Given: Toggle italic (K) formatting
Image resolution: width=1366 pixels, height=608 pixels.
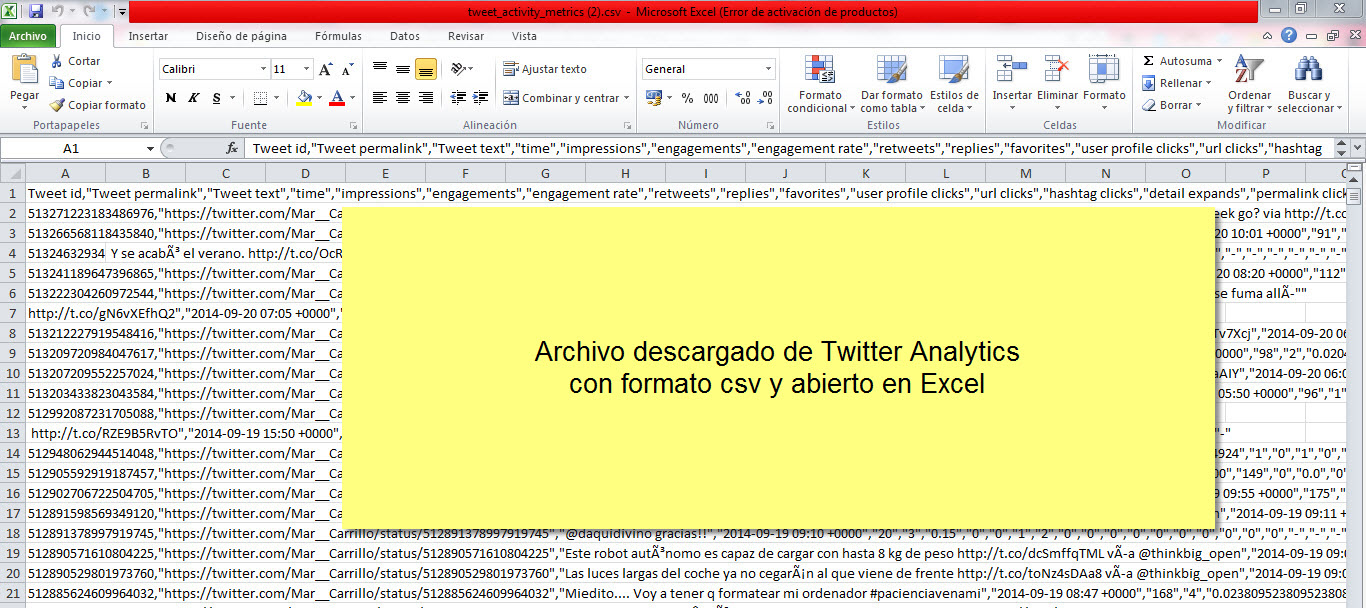Looking at the screenshot, I should tap(194, 98).
